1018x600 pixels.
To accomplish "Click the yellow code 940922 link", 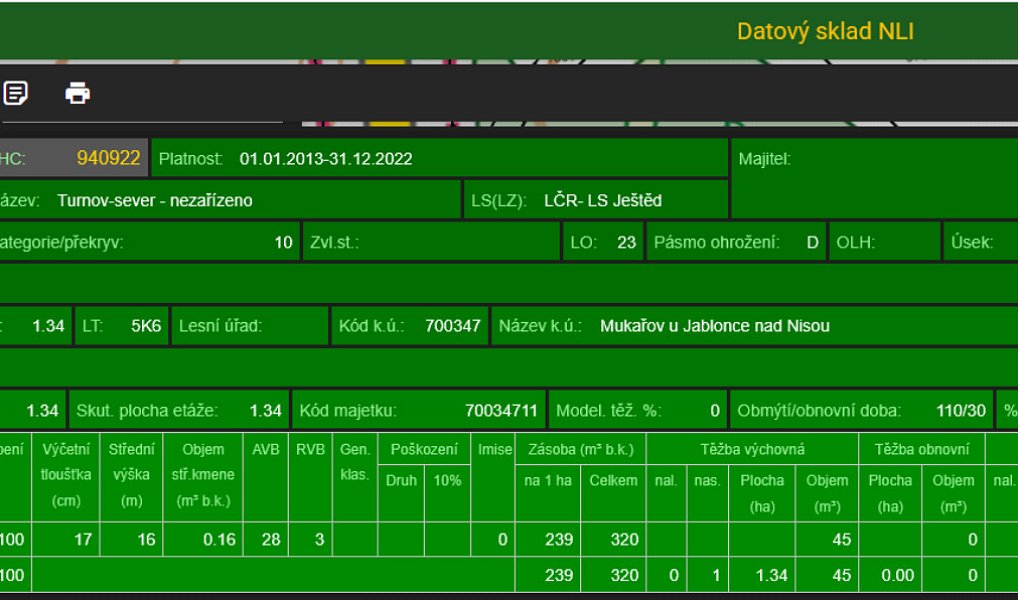I will pyautogui.click(x=108, y=158).
